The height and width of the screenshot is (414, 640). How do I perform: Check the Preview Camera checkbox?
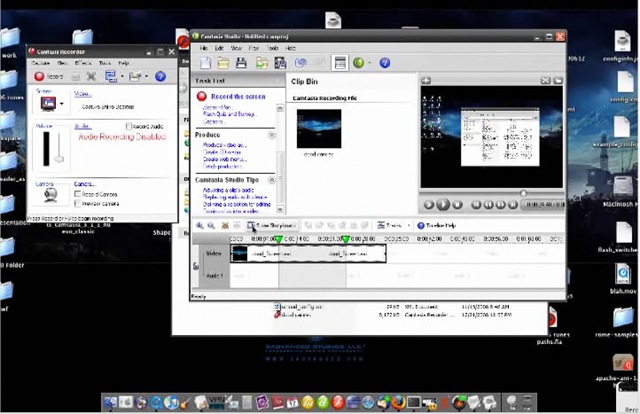tap(78, 203)
